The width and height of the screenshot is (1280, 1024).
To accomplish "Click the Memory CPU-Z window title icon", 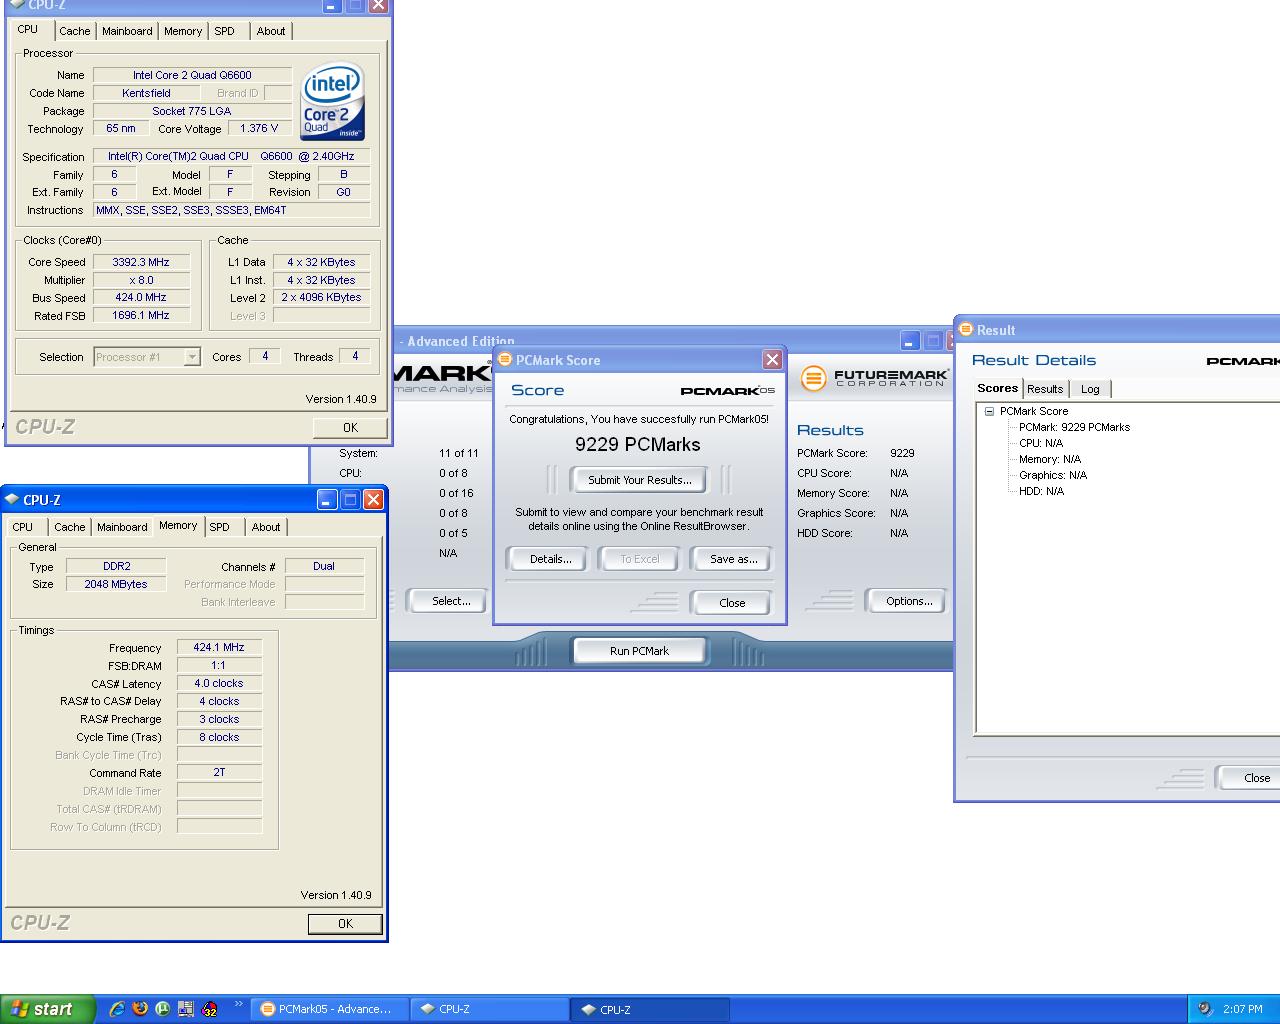I will (x=12, y=499).
